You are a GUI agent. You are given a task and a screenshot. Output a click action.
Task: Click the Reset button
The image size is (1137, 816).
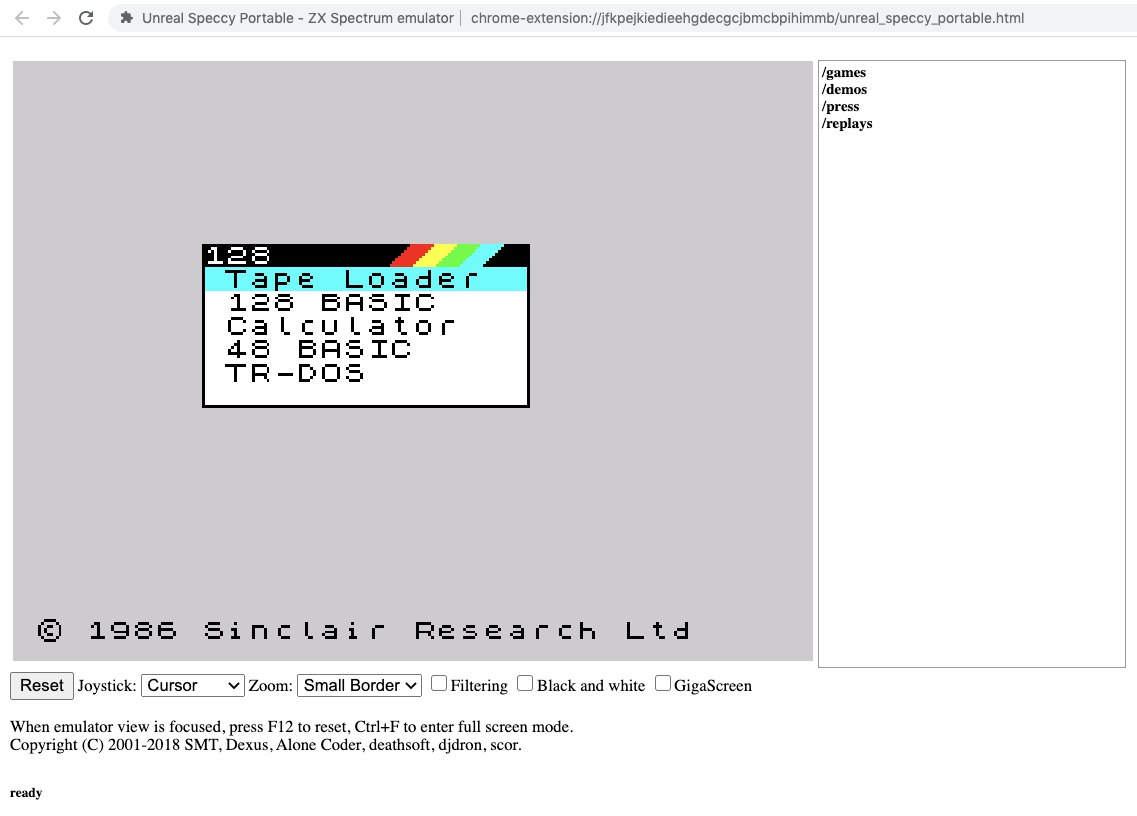42,685
